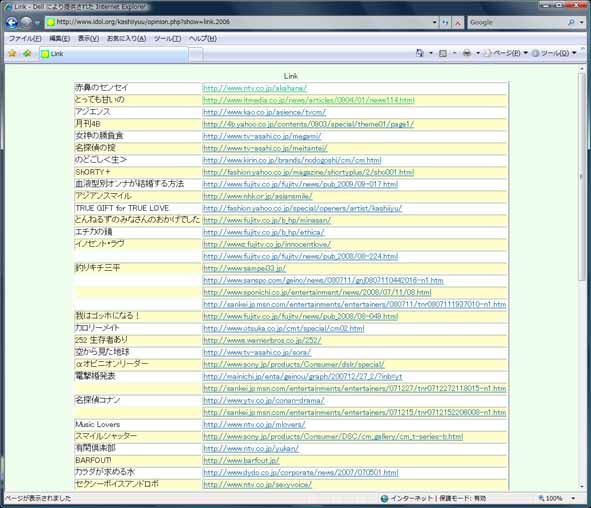This screenshot has width=591, height=508.
Task: Click the TRUE GIFT for TRUE LOVE title
Action: point(122,208)
